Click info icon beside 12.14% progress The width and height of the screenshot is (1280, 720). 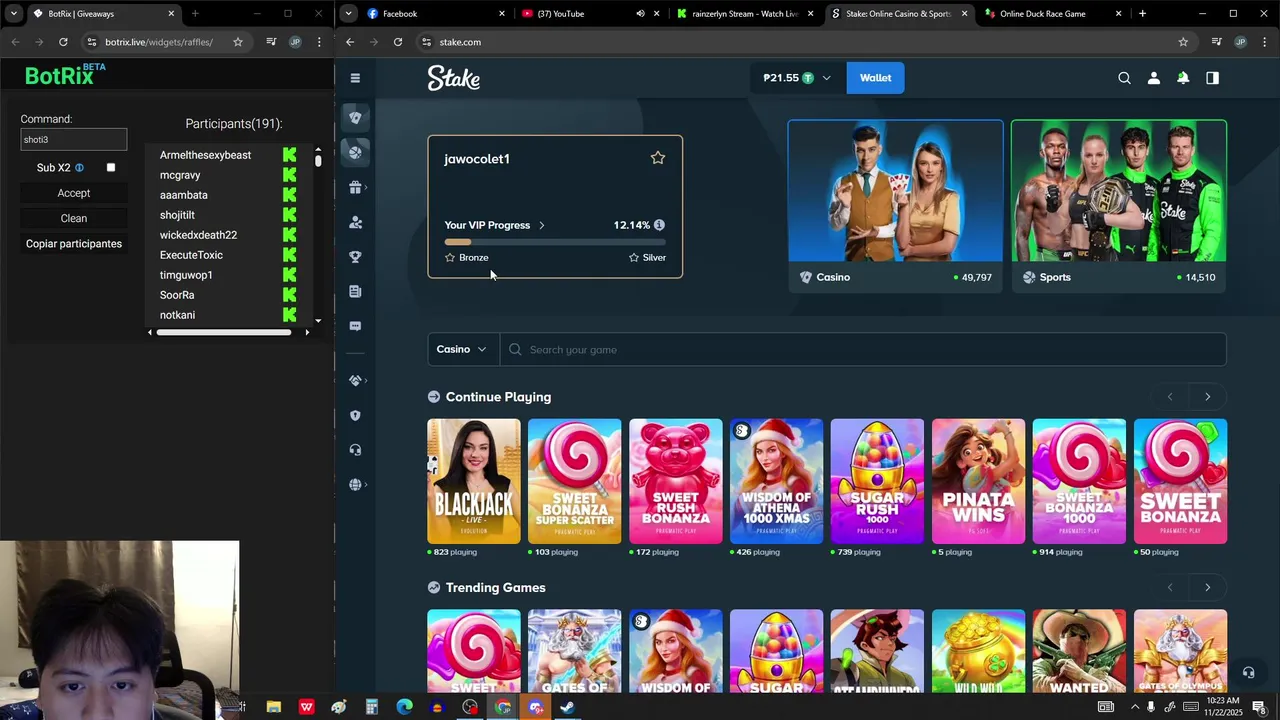tap(659, 225)
